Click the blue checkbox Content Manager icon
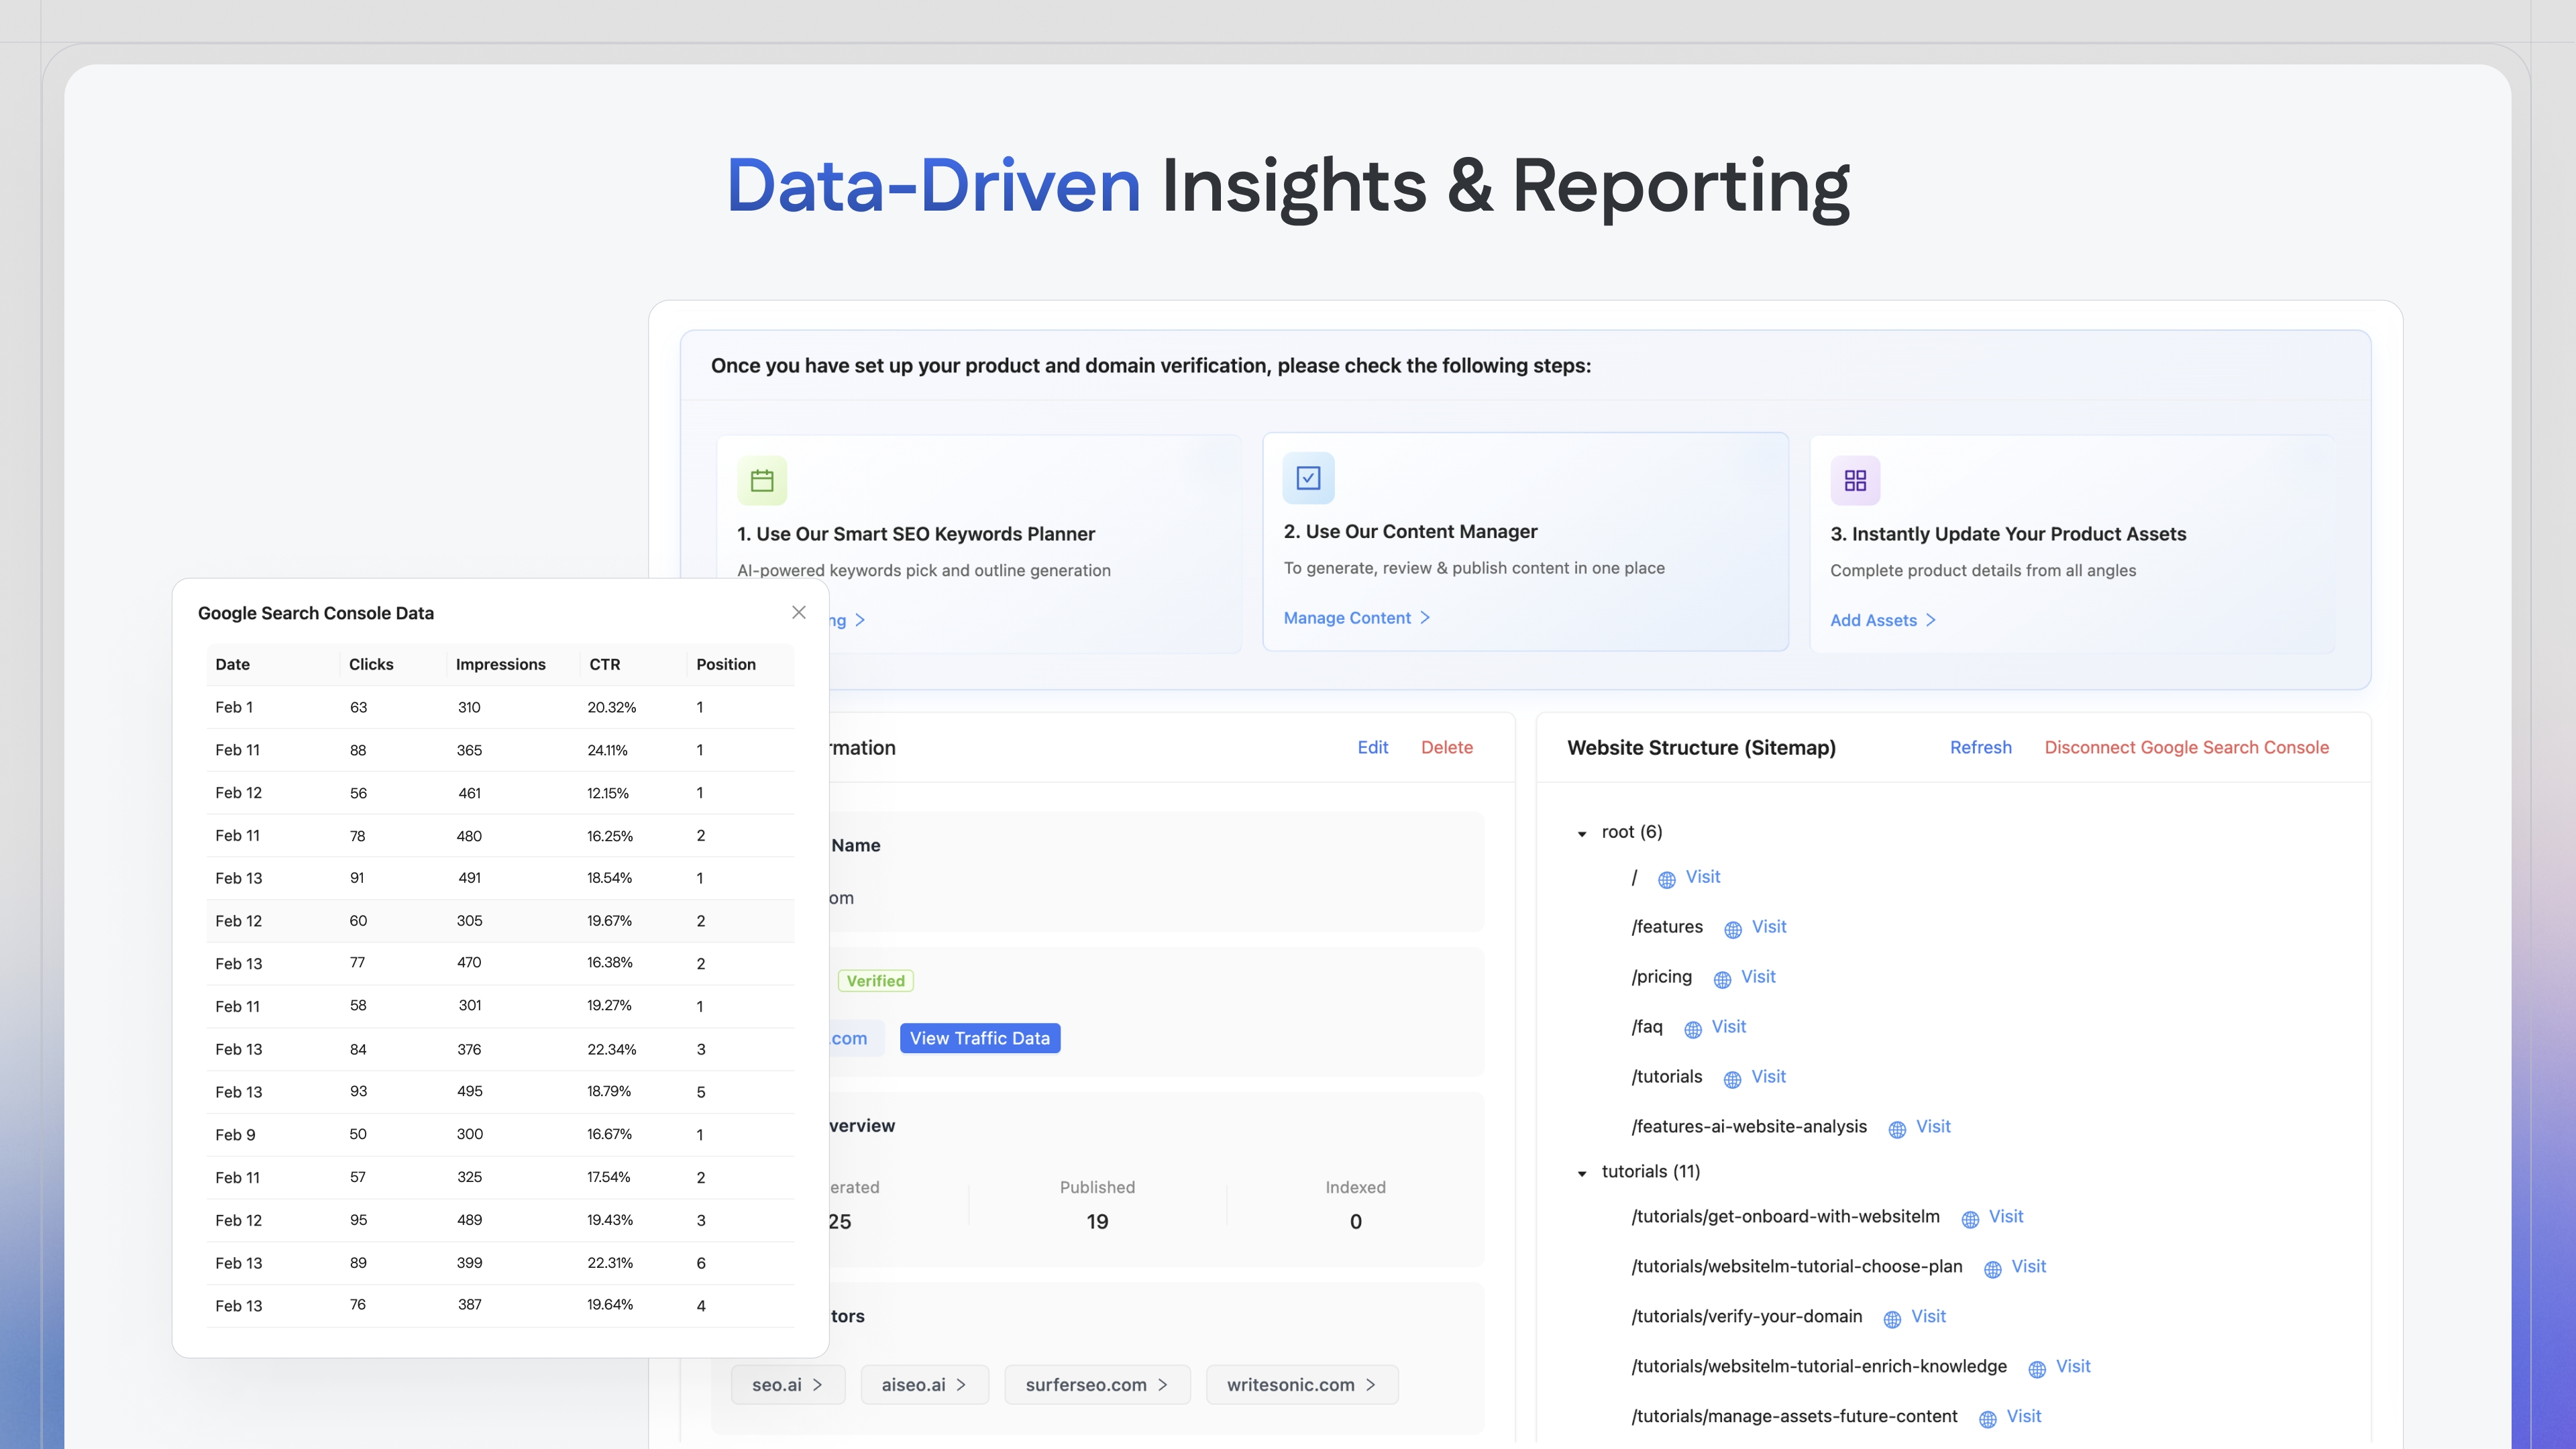The width and height of the screenshot is (2576, 1449). [1308, 478]
